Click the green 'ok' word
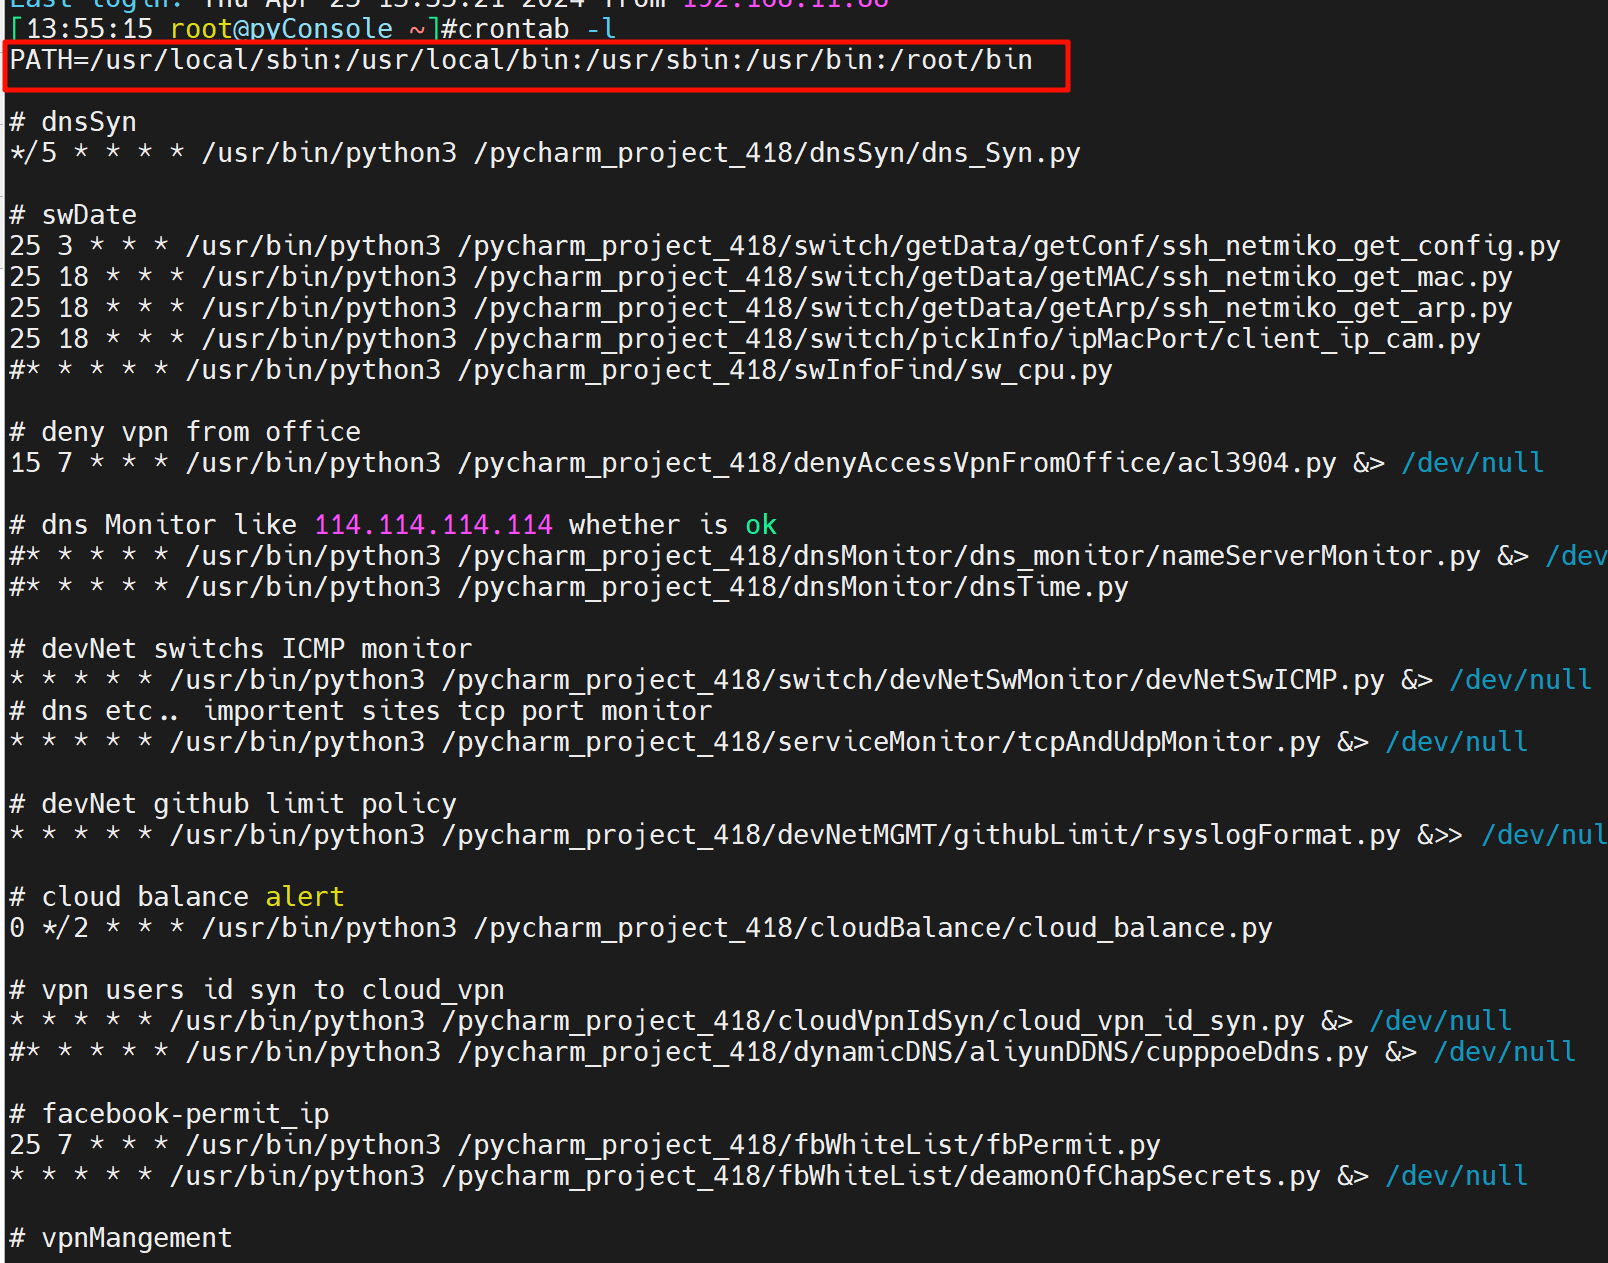Screen dimensions: 1608x1263 point(760,525)
